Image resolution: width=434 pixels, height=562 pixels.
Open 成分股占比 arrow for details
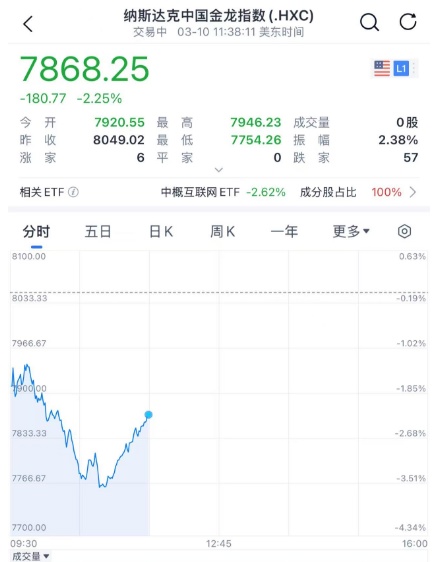pyautogui.click(x=413, y=192)
